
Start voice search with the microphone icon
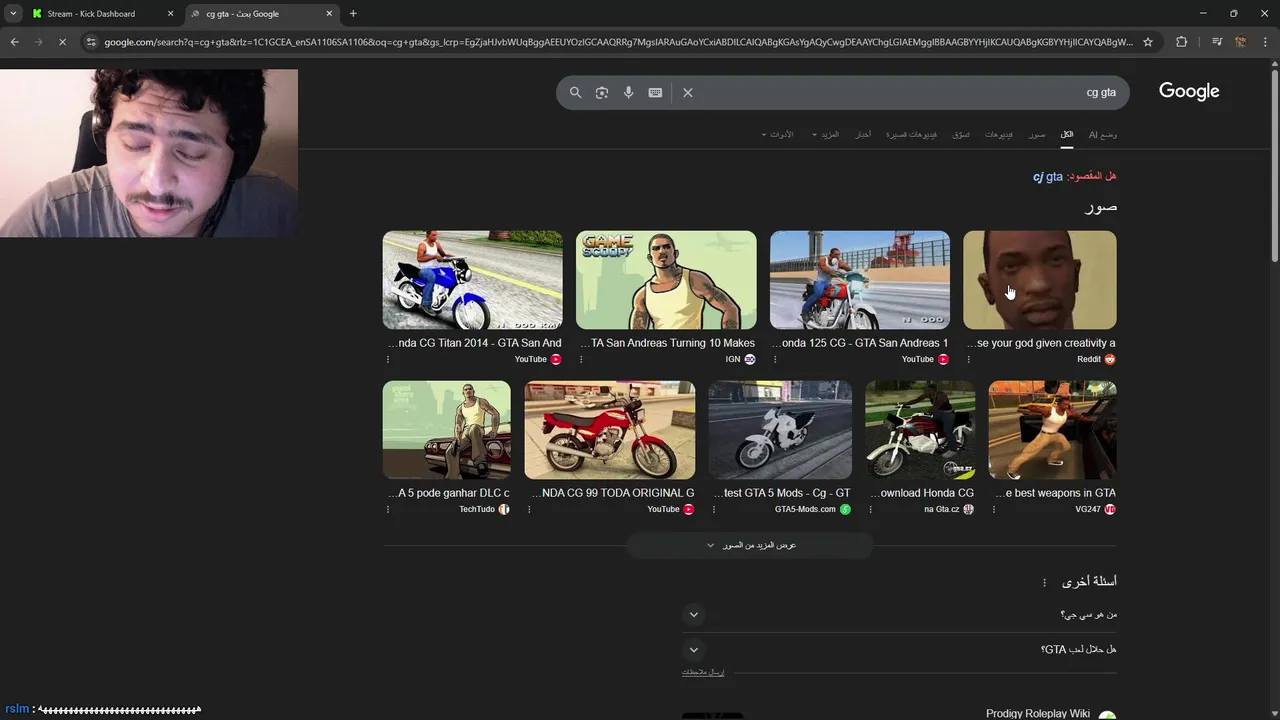(x=628, y=92)
